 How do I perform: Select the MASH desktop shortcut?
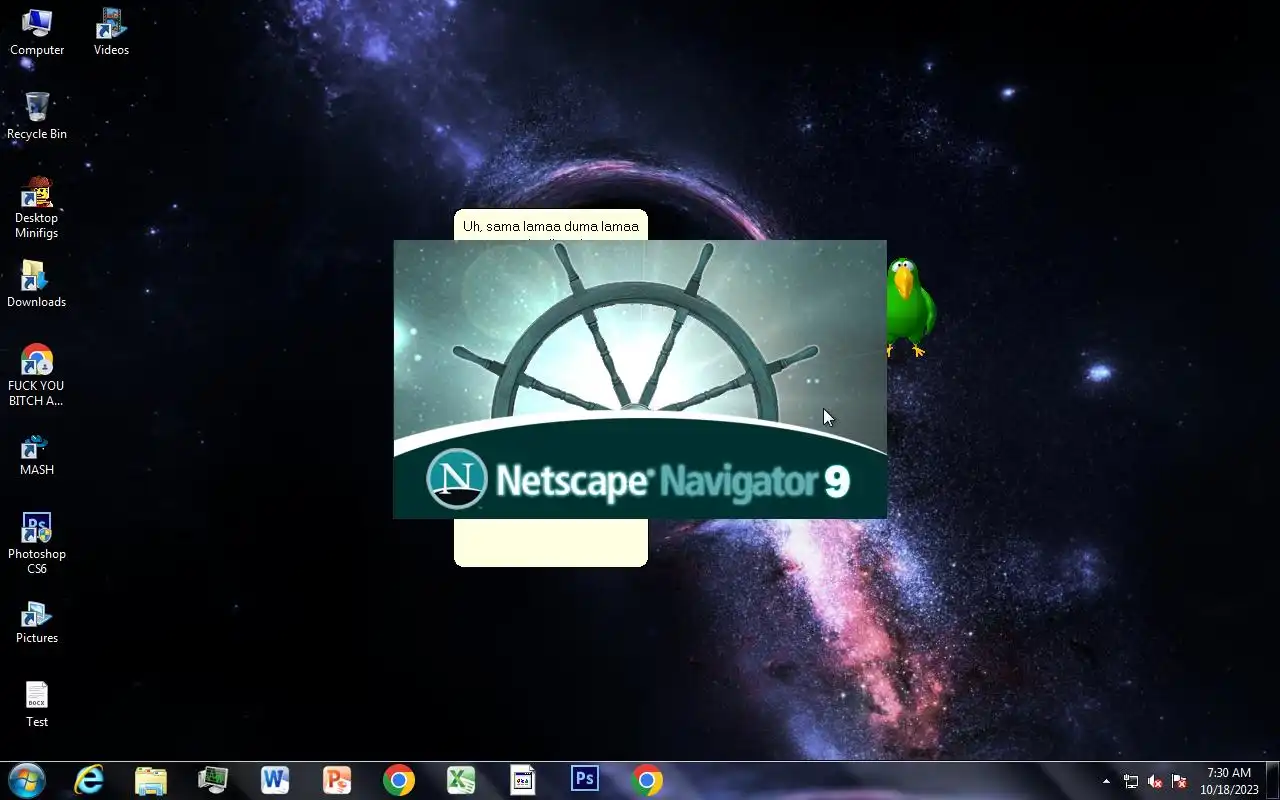click(37, 454)
